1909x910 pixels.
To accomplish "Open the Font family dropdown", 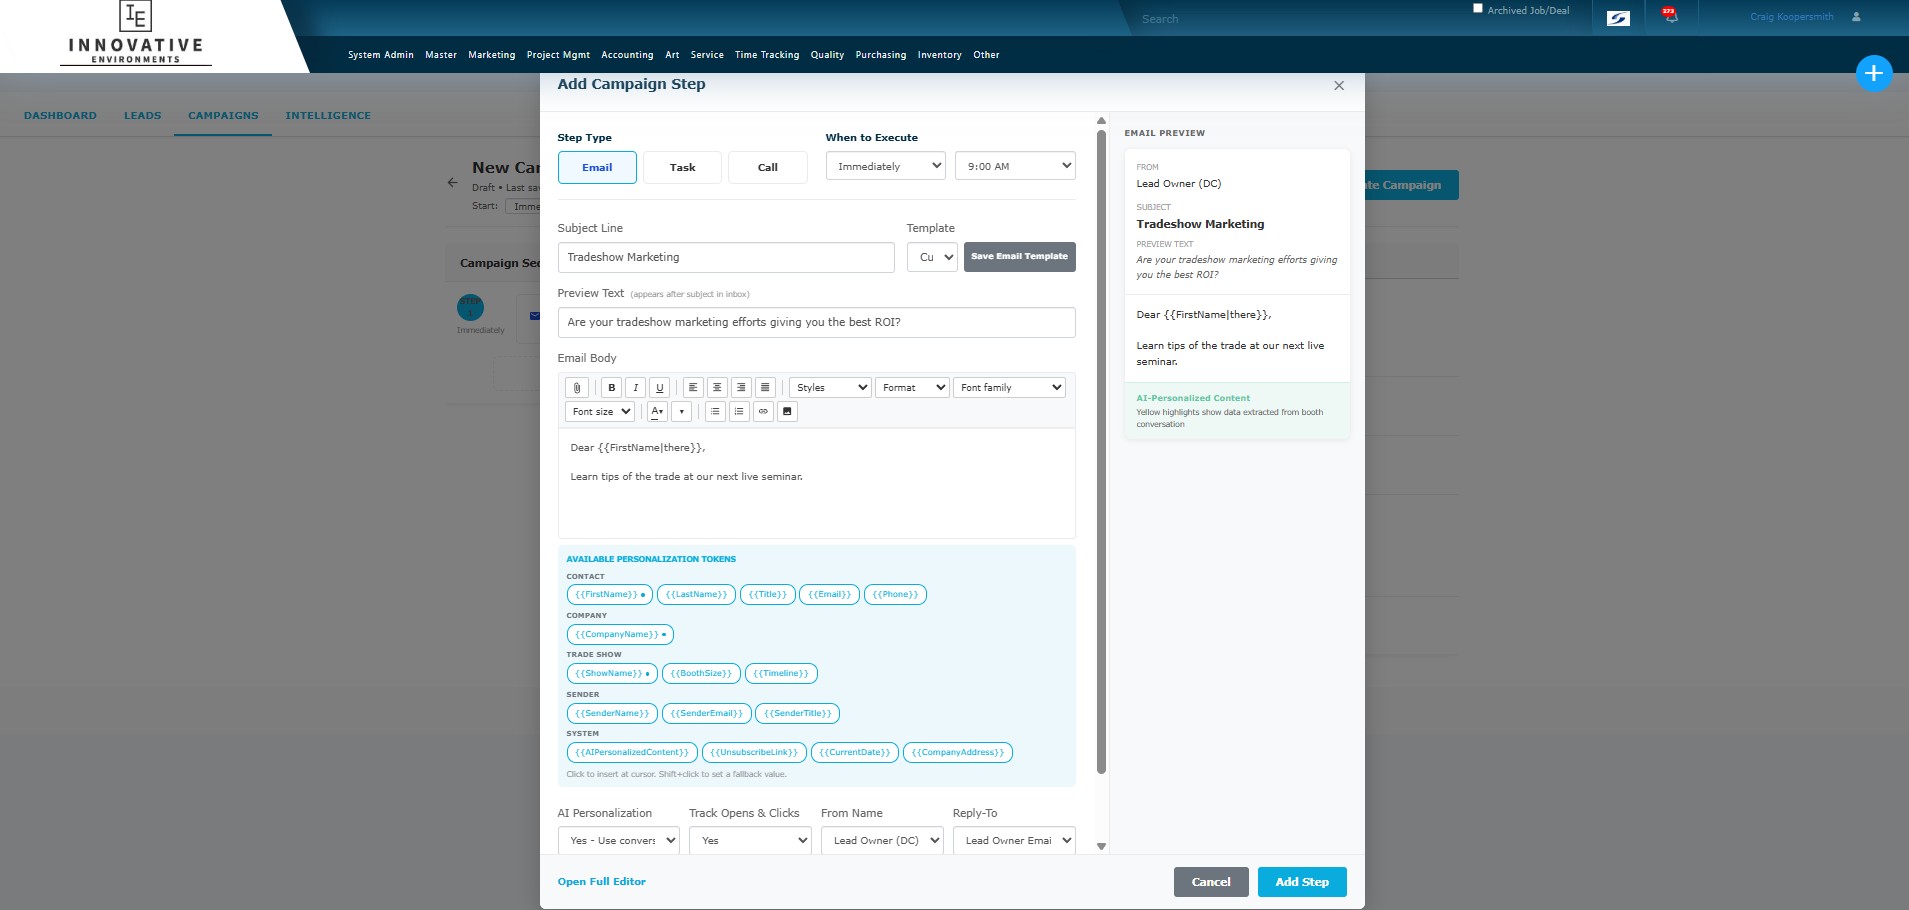I will tap(1008, 387).
